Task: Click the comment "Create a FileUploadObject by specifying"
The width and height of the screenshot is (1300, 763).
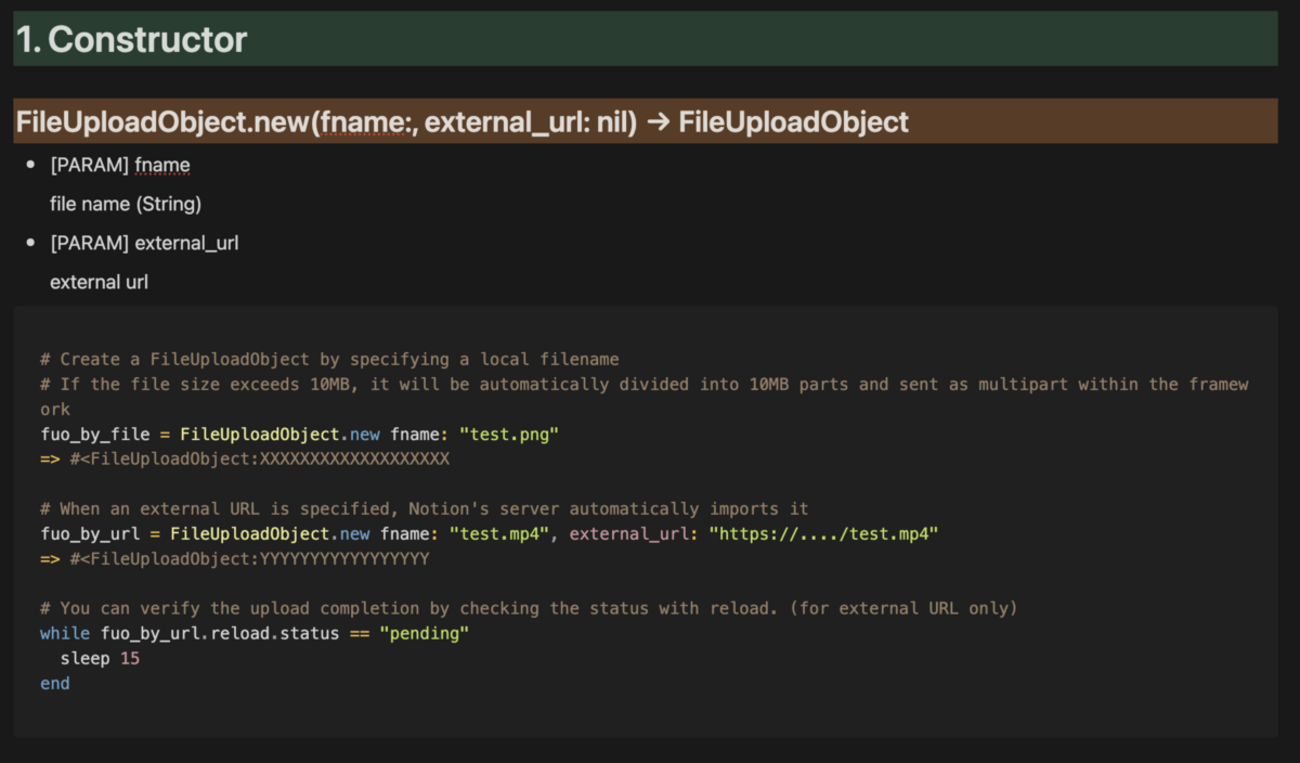Action: (330, 359)
